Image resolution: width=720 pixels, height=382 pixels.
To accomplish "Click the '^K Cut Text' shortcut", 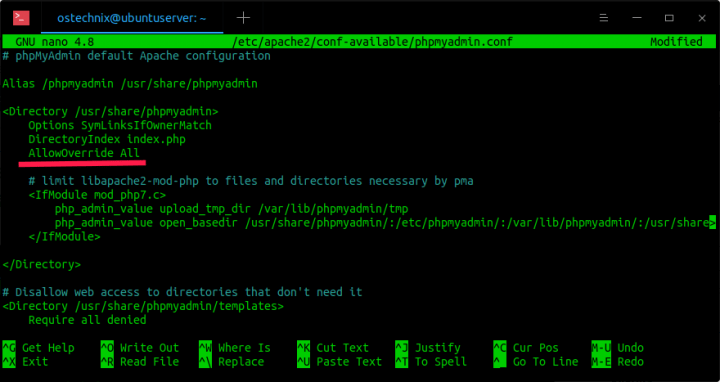I will click(333, 348).
